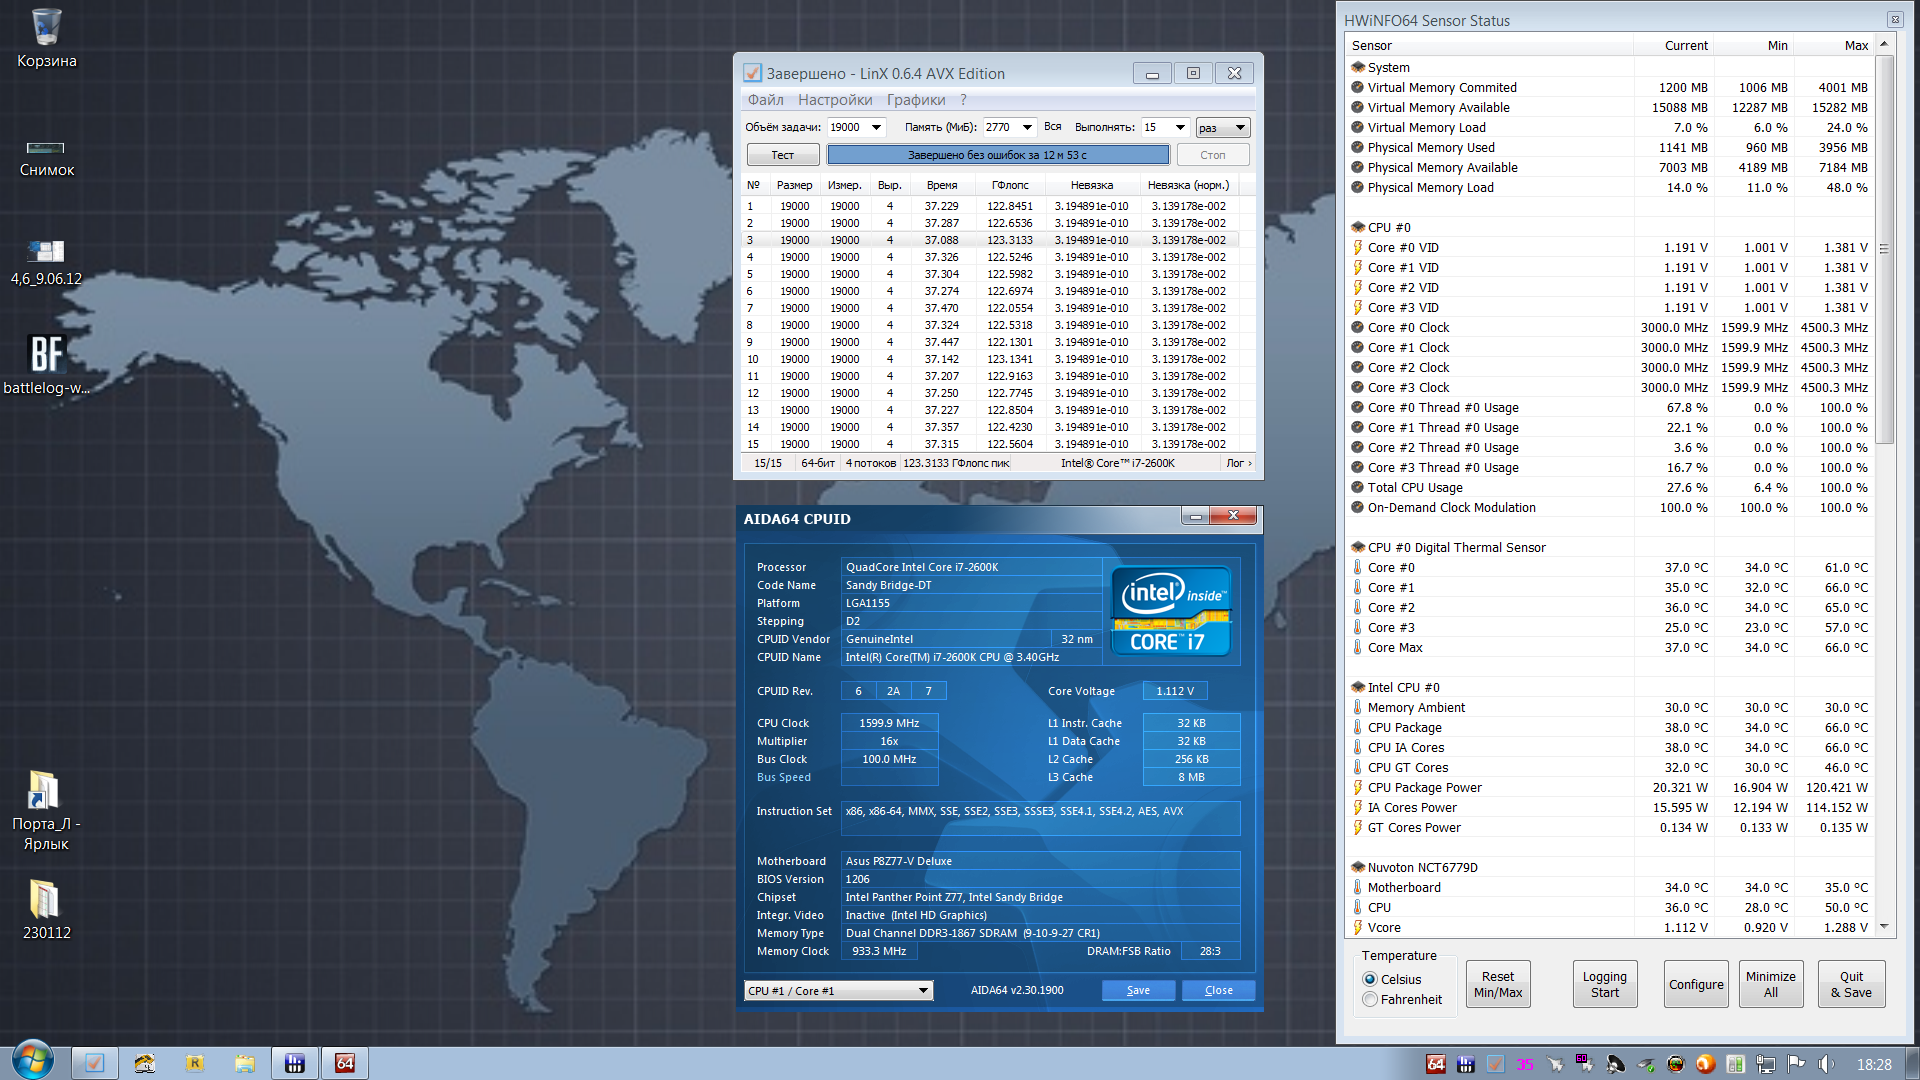The height and width of the screenshot is (1080, 1920).
Task: Click Close in AIDA64 CPUID
Action: coord(1218,990)
